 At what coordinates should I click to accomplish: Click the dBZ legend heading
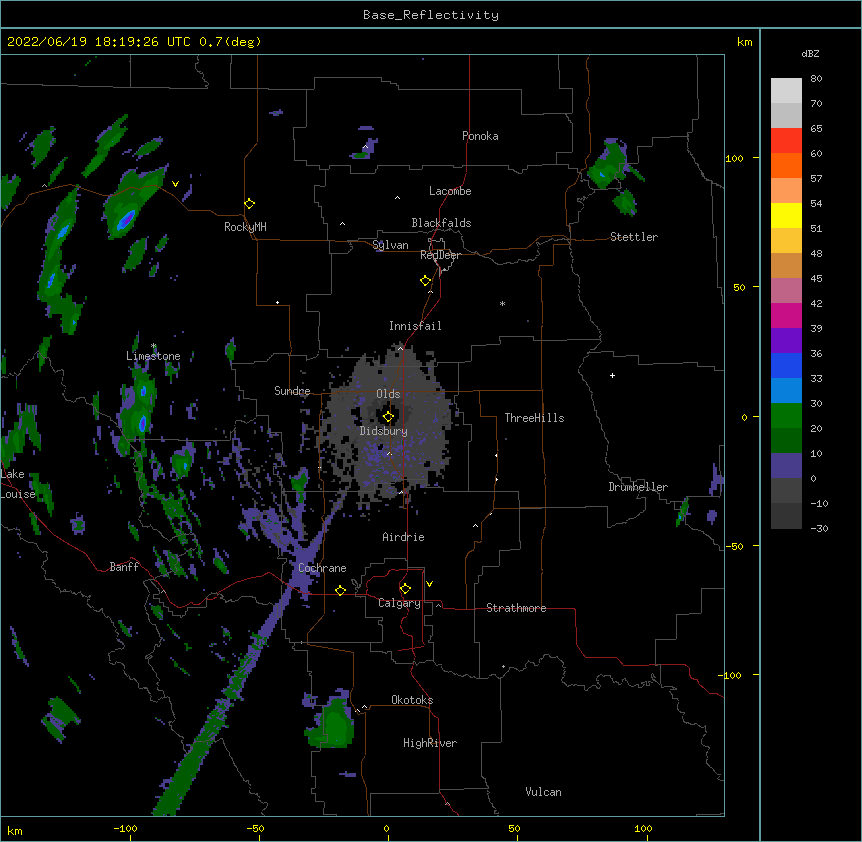point(810,54)
